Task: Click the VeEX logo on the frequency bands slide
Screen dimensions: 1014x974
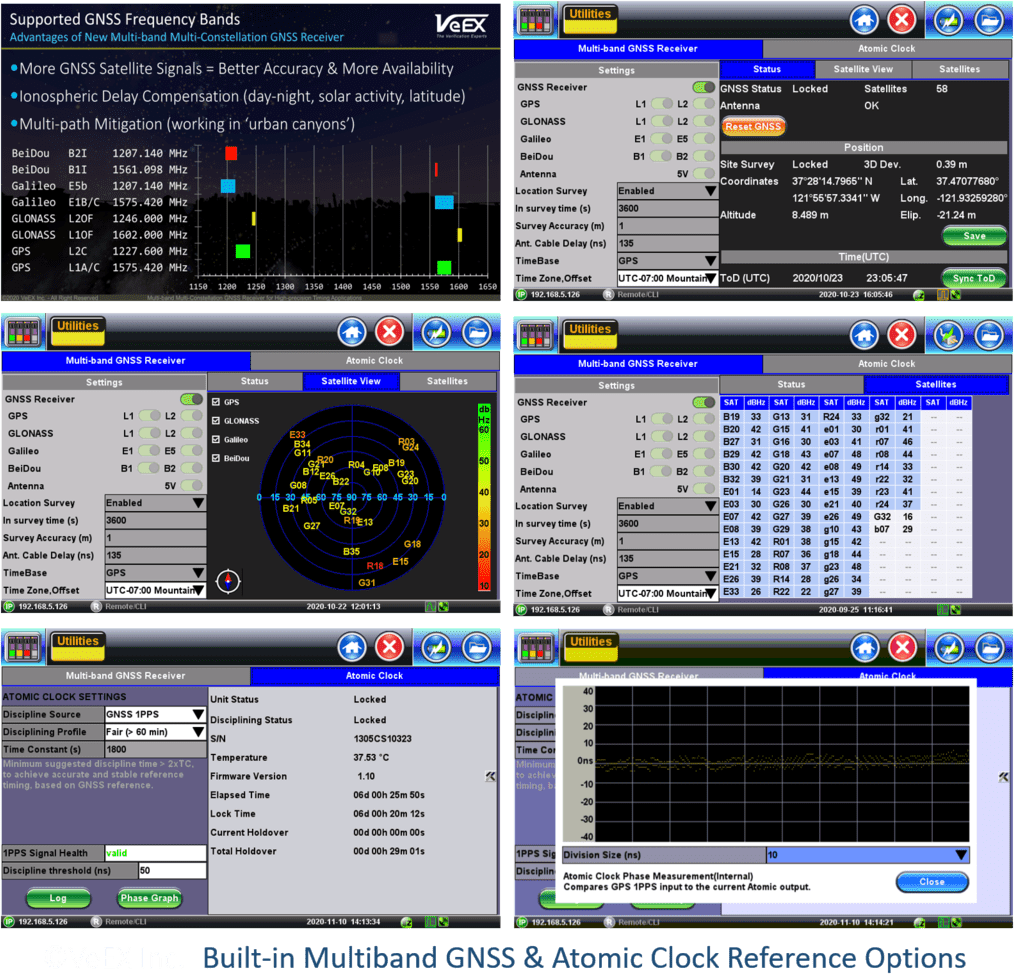Action: (462, 24)
